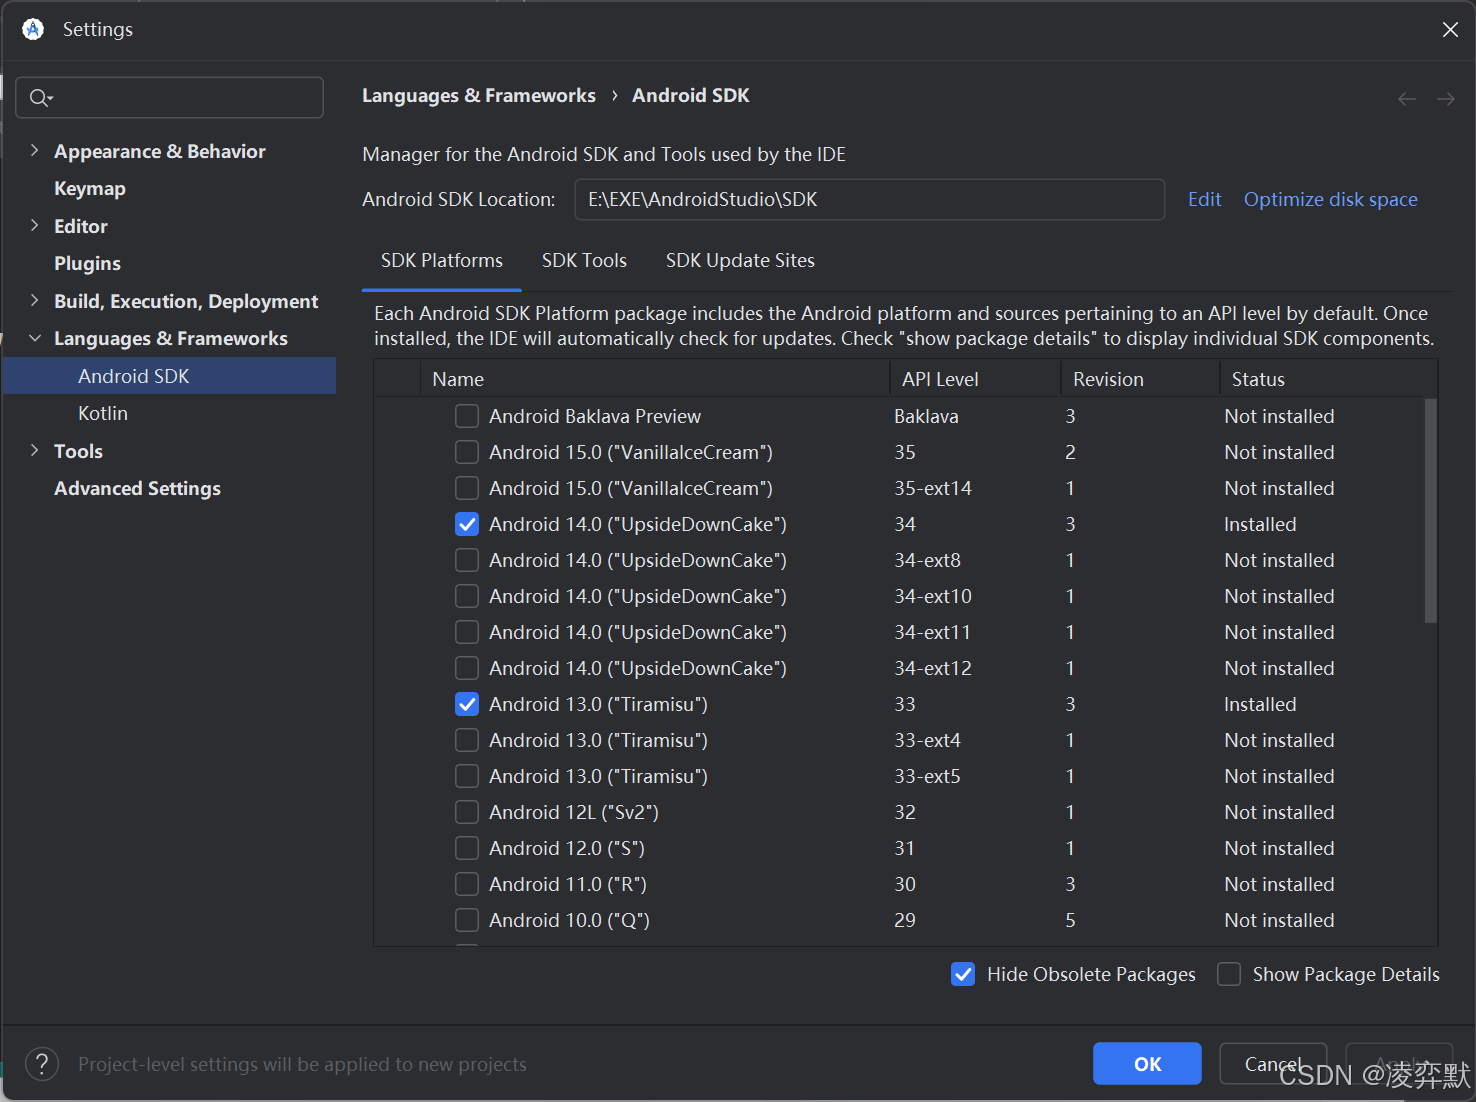Uncheck Android 14.0 API 34 checkbox

click(x=467, y=524)
